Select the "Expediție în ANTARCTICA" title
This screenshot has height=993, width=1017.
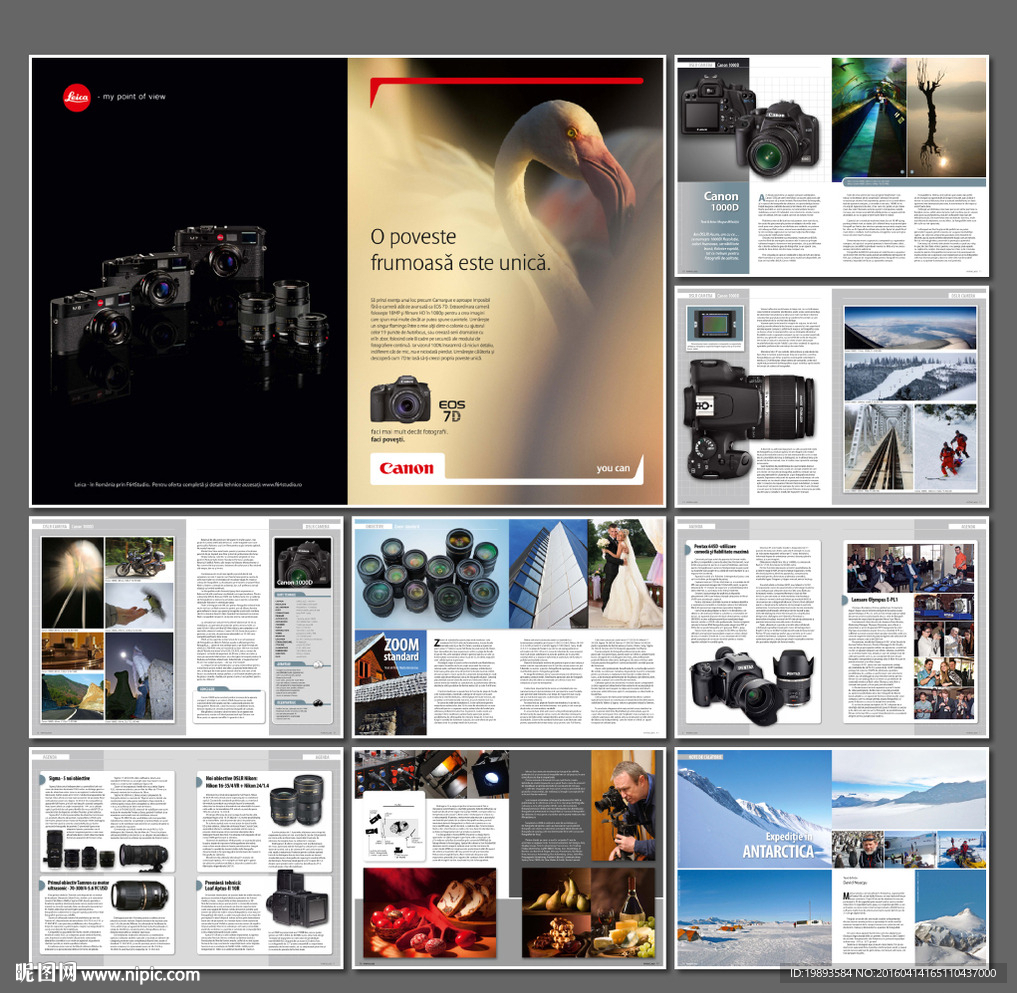click(x=778, y=845)
